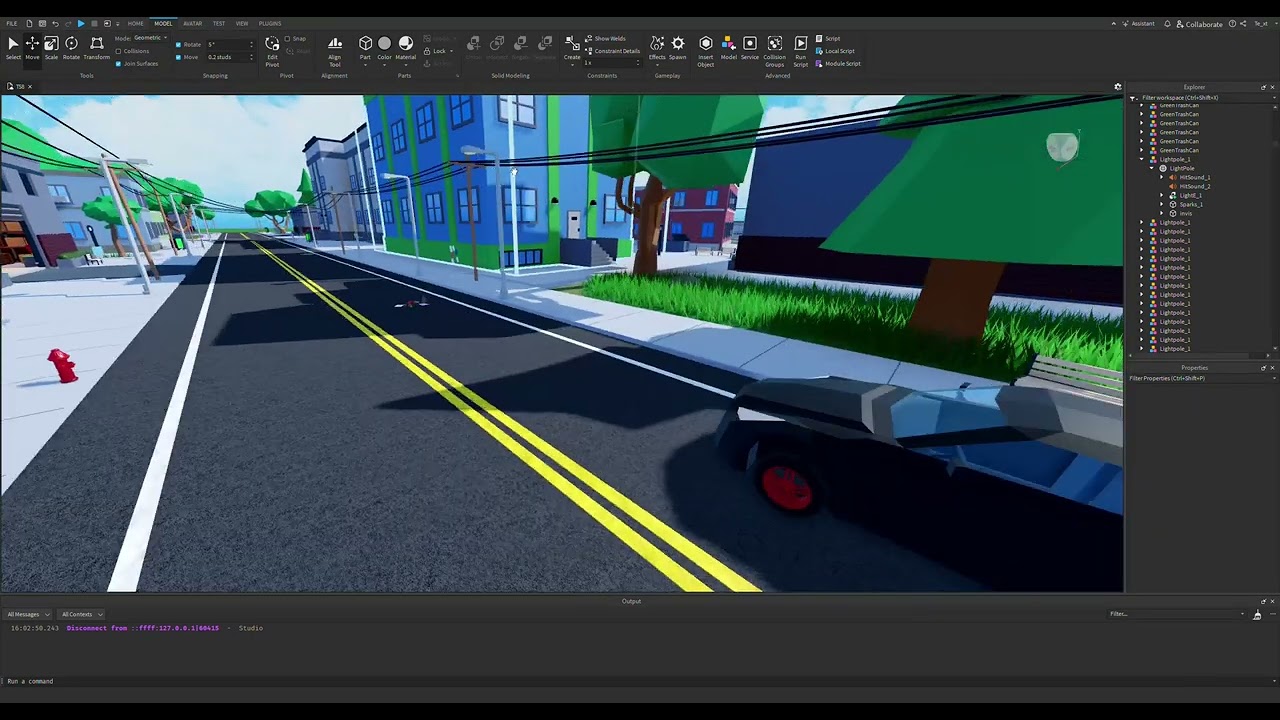
Task: Choose the Select tool in the ribbon
Action: pyautogui.click(x=13, y=48)
